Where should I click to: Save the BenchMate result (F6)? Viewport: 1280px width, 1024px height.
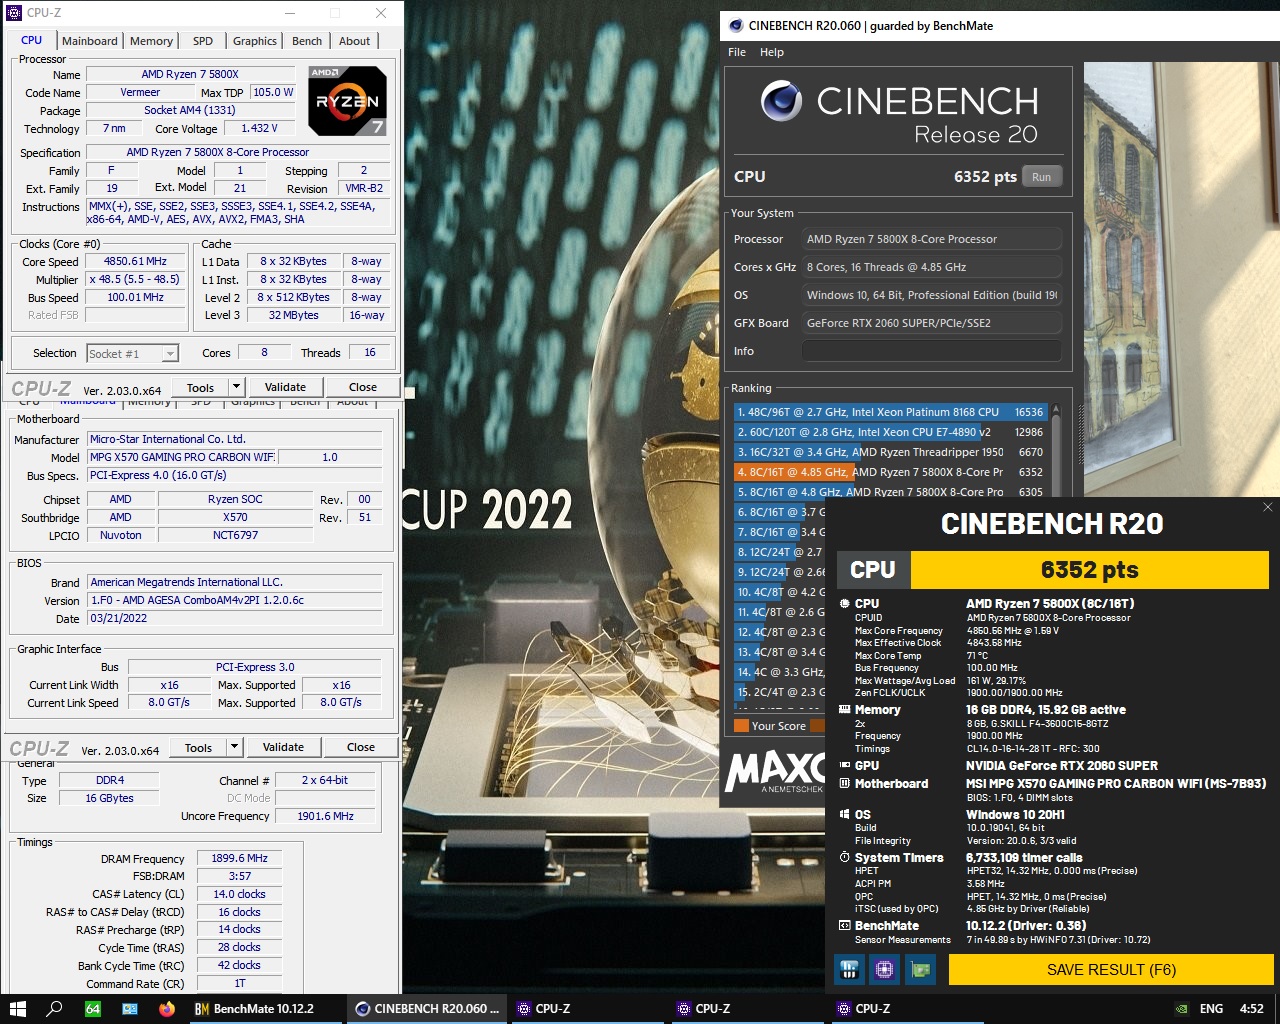point(1111,970)
